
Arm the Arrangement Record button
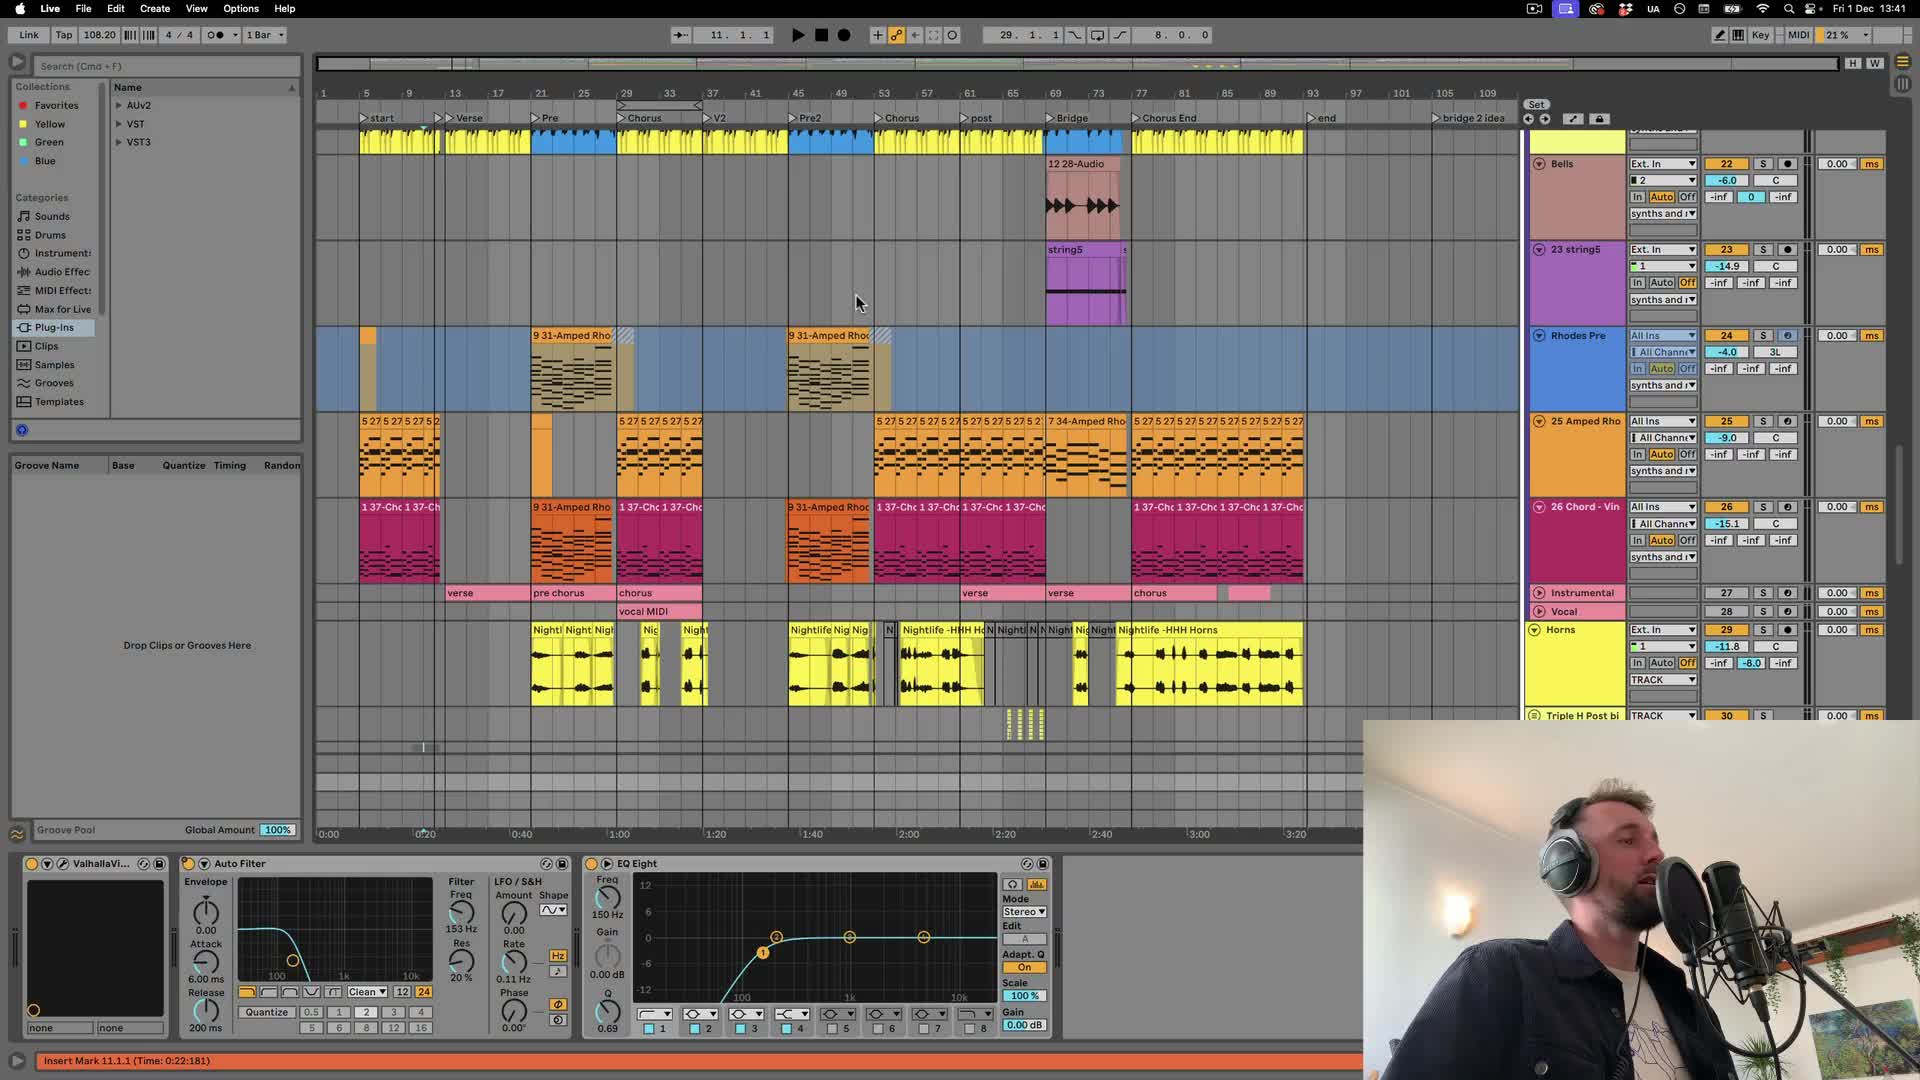pos(844,35)
